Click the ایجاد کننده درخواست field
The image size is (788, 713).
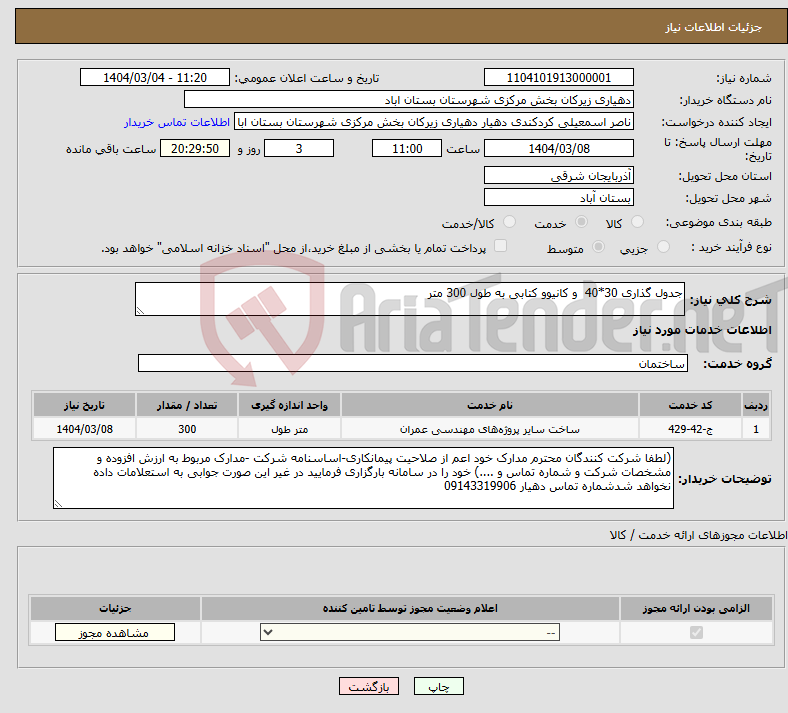(434, 122)
